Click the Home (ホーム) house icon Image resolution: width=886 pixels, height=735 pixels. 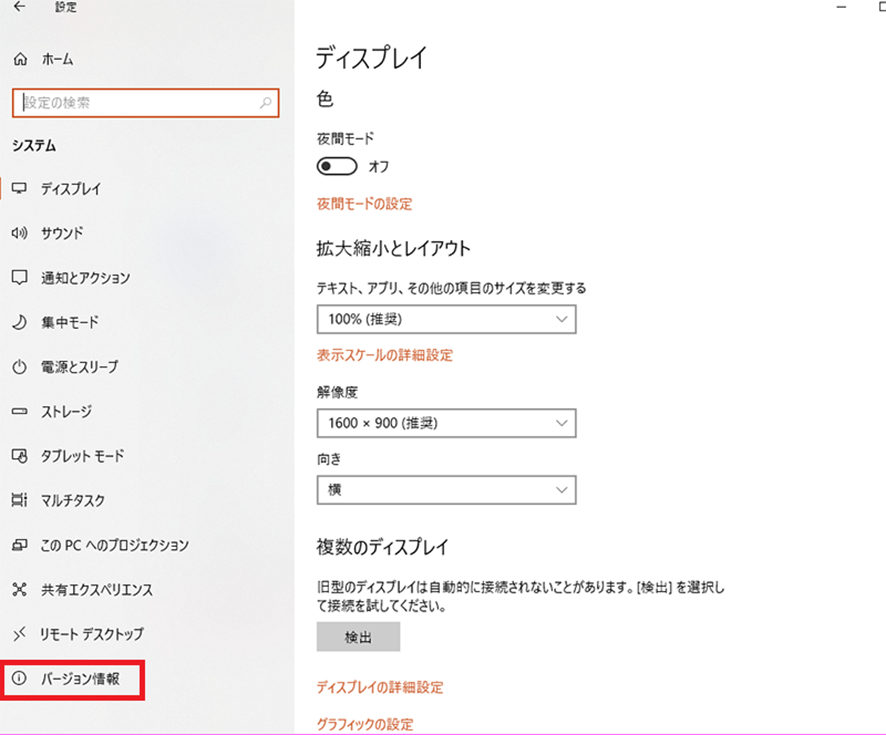point(20,60)
